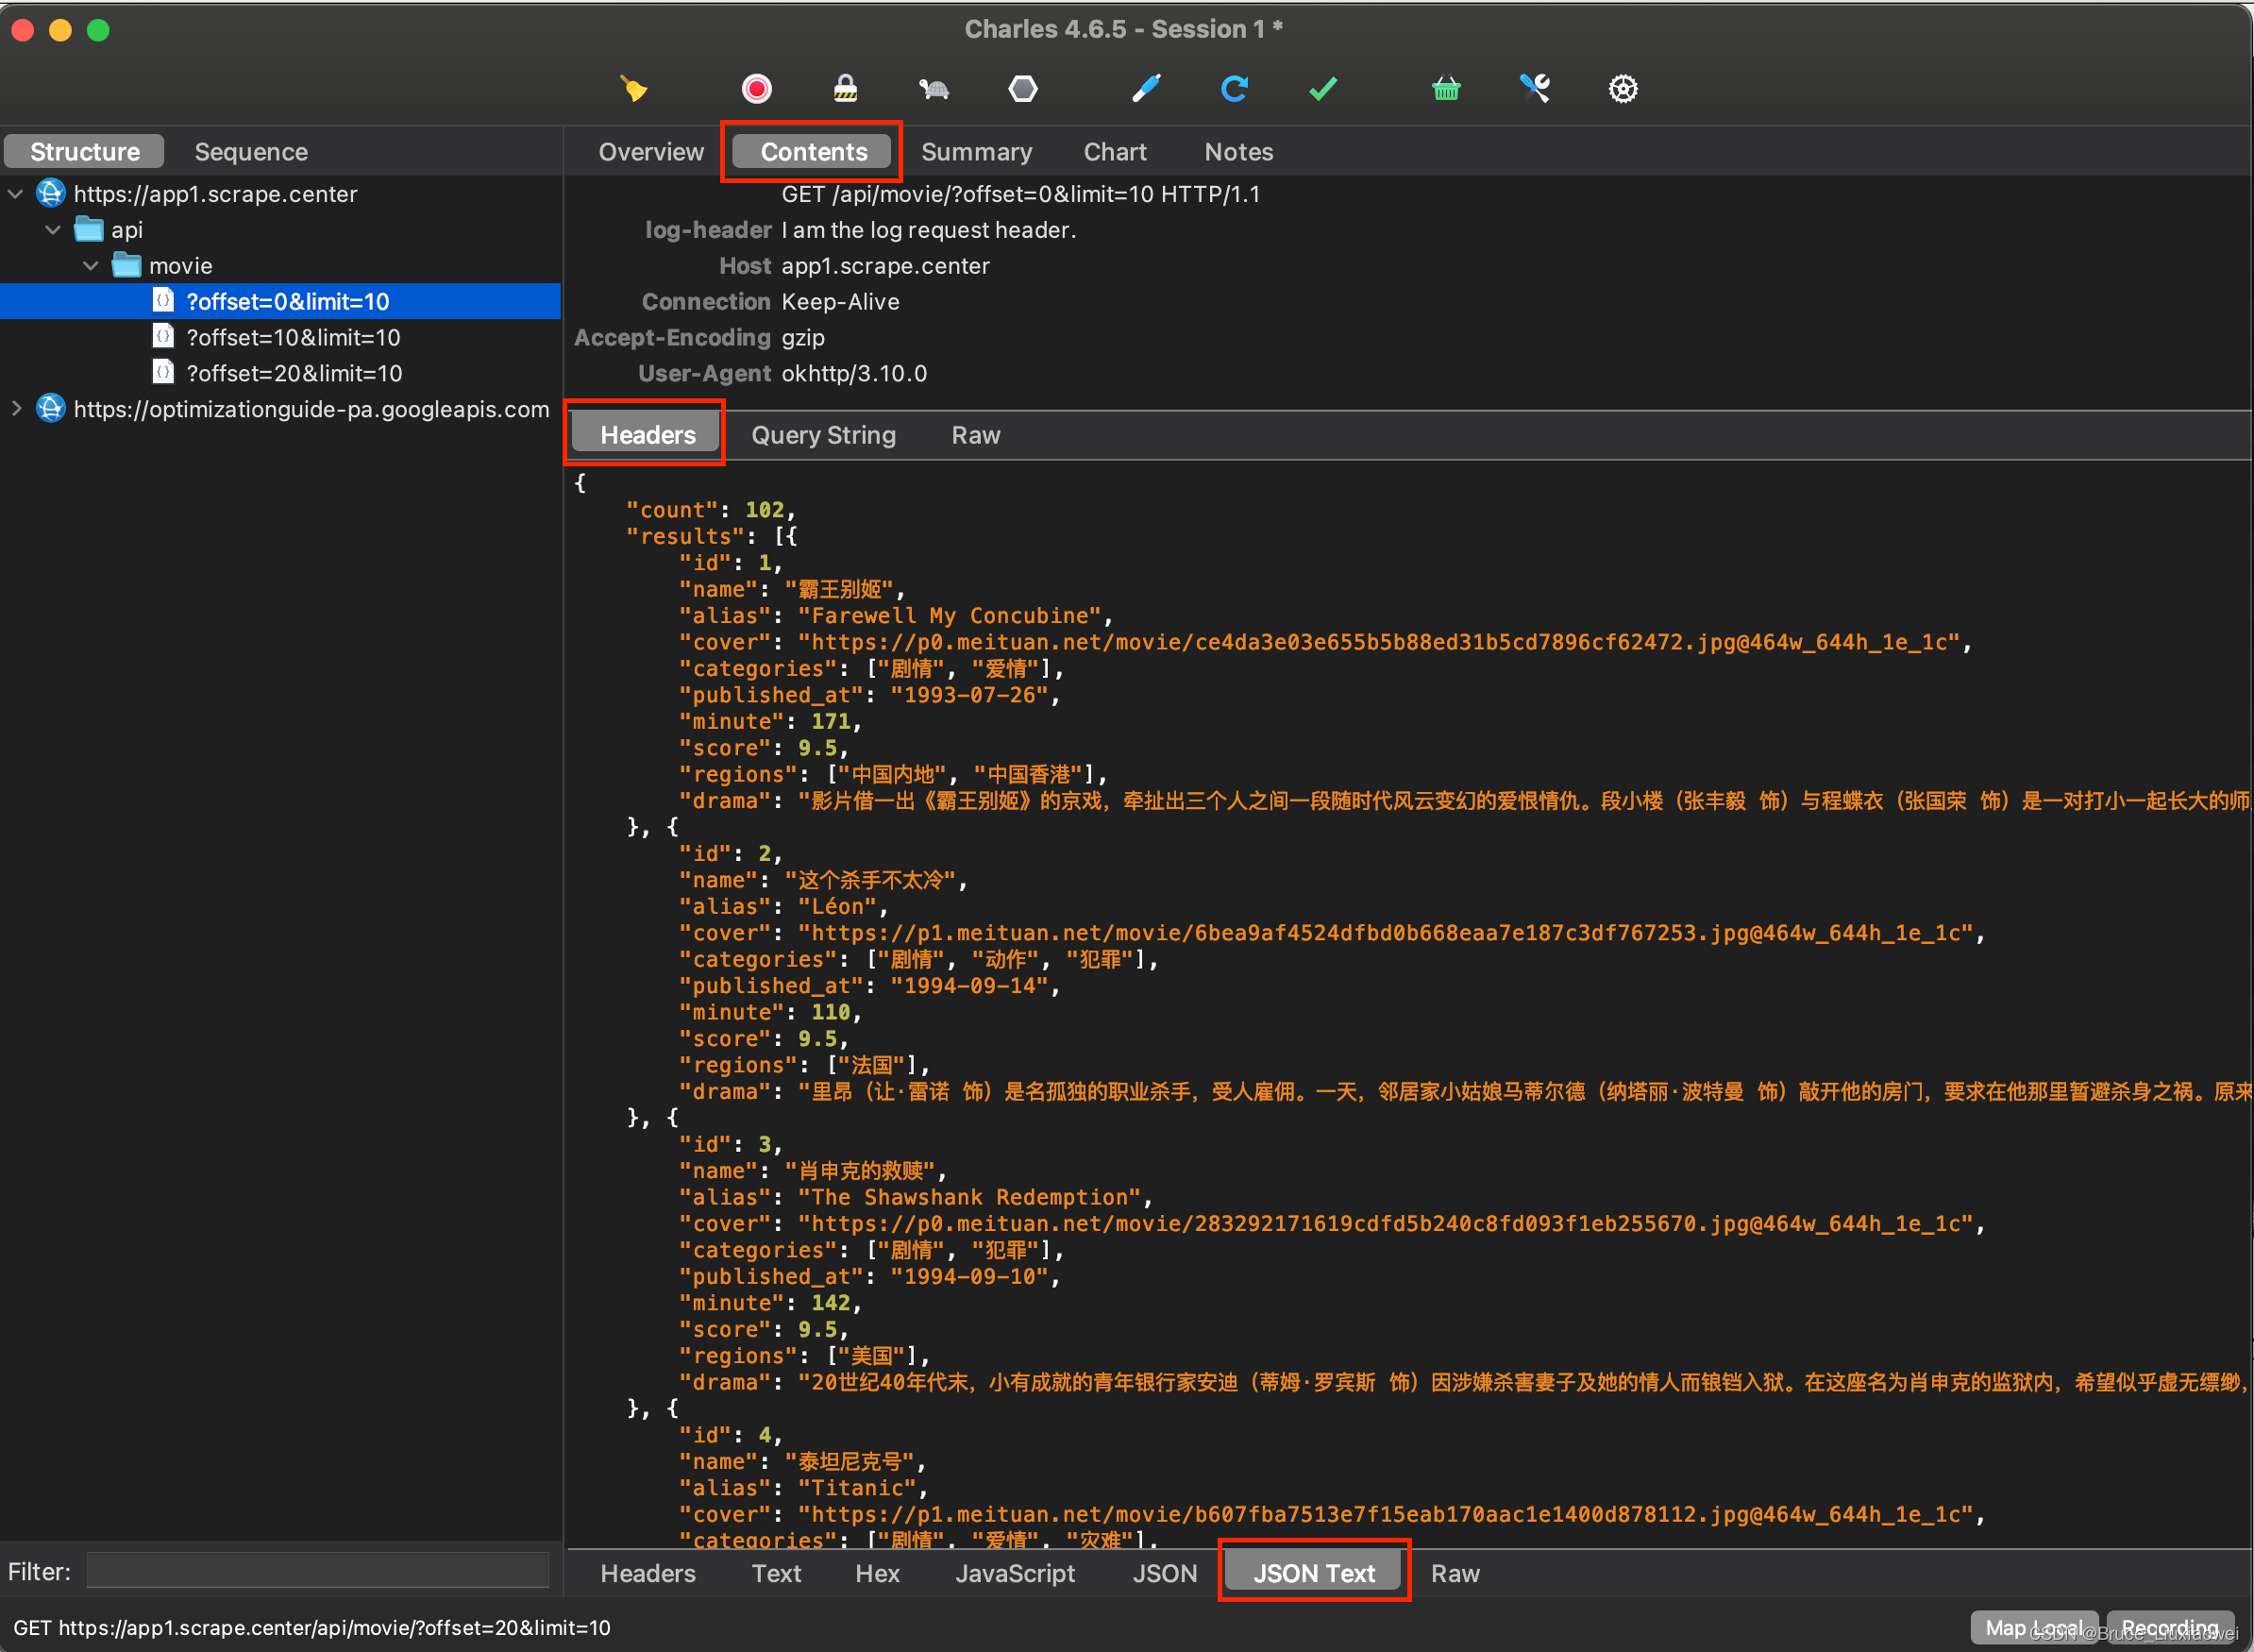
Task: Toggle SSL proxying lock icon
Action: pyautogui.click(x=845, y=89)
